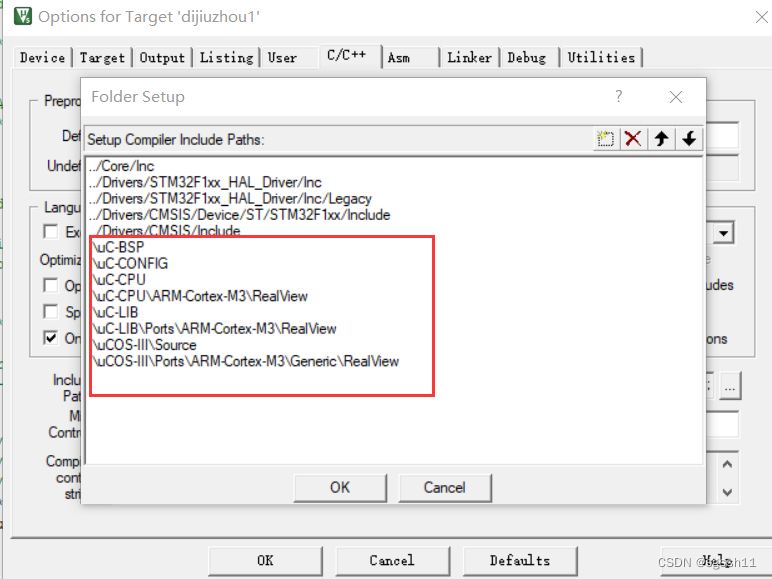Open the dropdown arrow in Language group
Image resolution: width=772 pixels, height=579 pixels.
pos(723,233)
